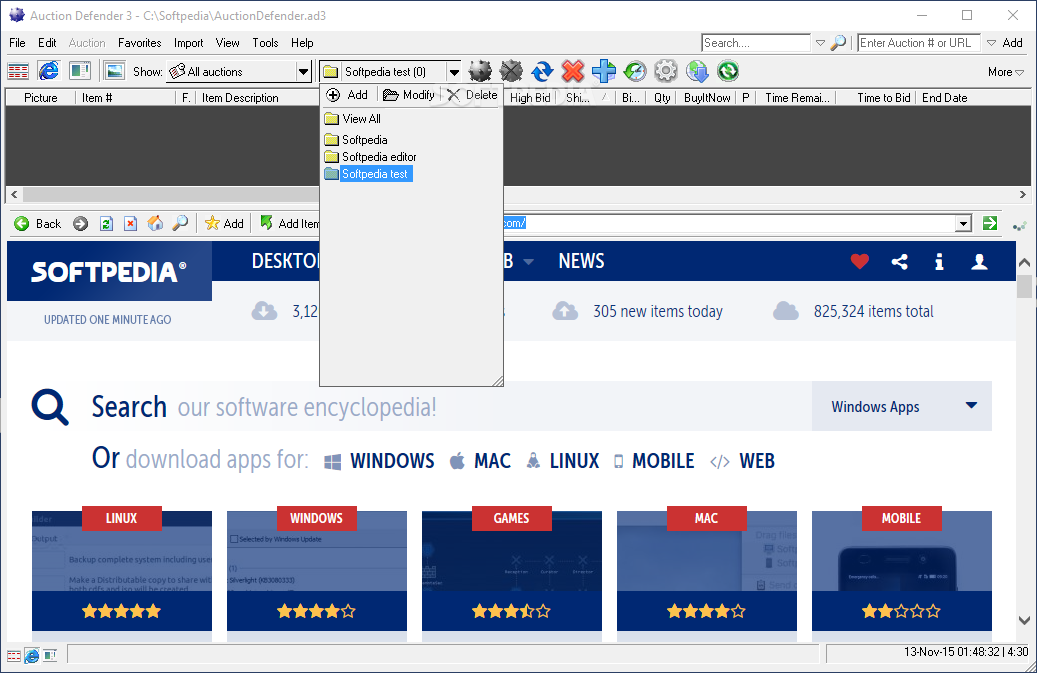
Task: Click the browser search magnifier icon
Action: point(180,223)
